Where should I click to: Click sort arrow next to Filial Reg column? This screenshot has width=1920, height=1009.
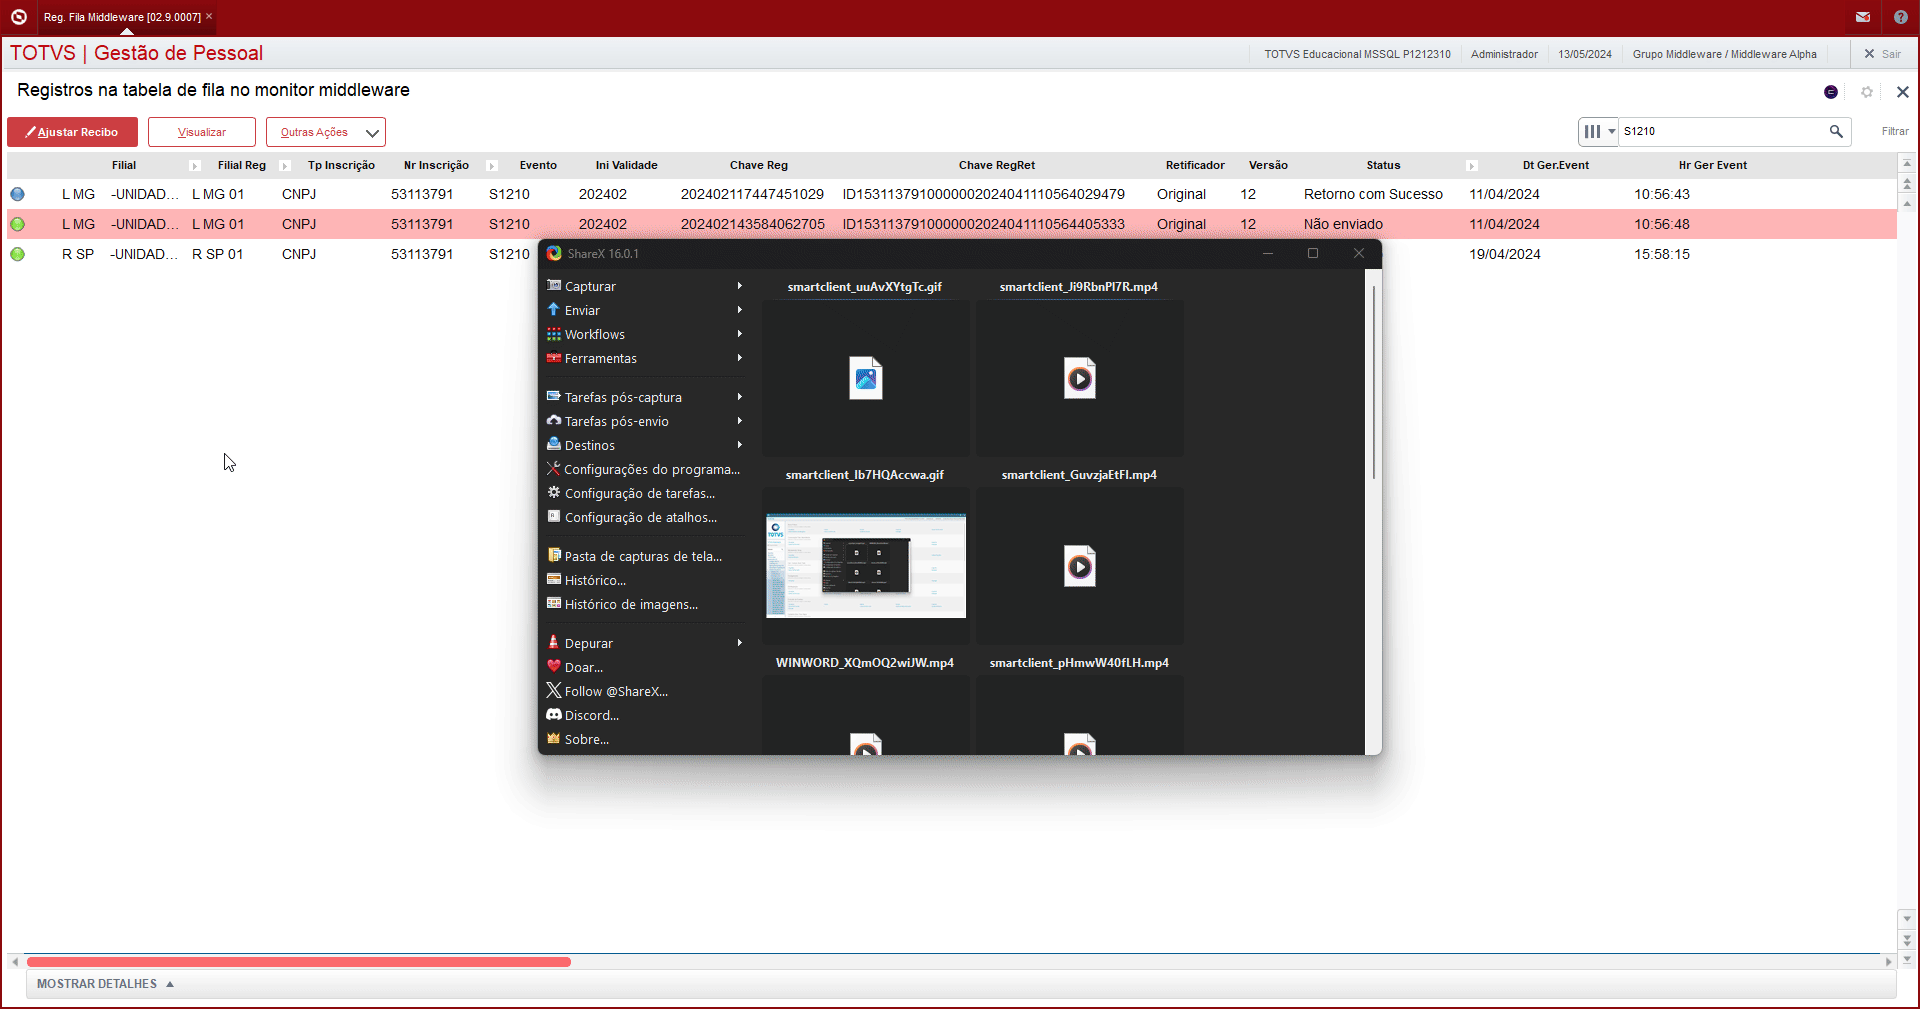(285, 166)
